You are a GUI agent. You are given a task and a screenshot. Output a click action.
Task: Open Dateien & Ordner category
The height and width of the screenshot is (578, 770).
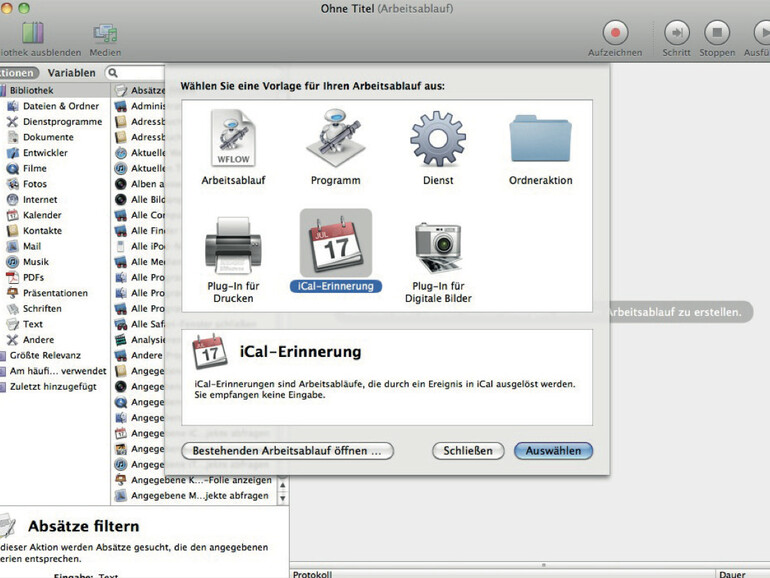coord(53,106)
